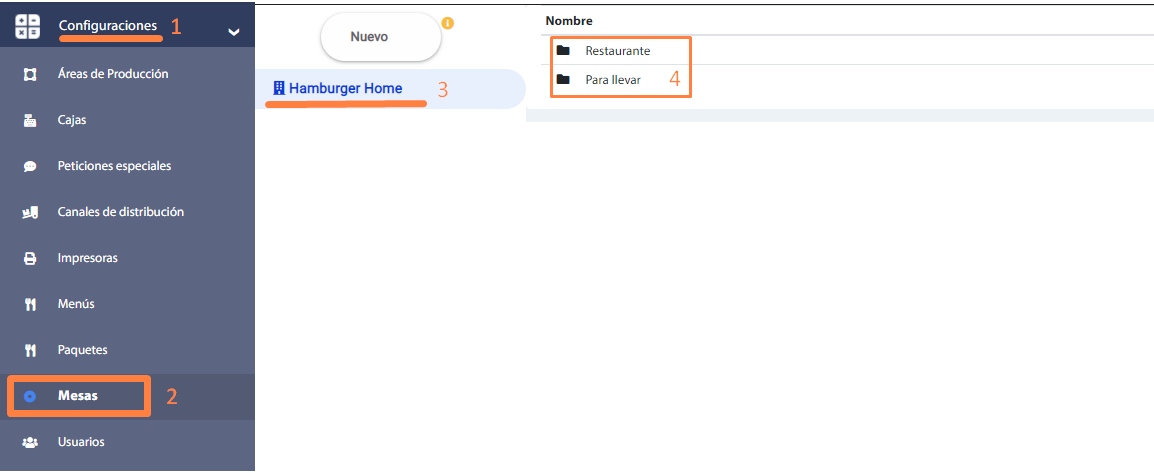
Task: Click the Nombre column header
Action: tap(569, 20)
